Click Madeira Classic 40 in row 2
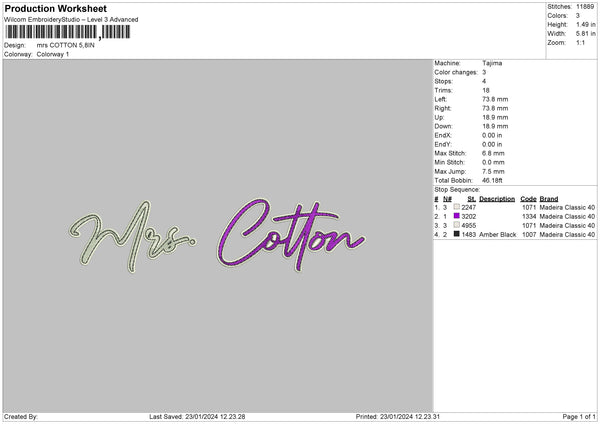The width and height of the screenshot is (600, 424). (x=567, y=217)
